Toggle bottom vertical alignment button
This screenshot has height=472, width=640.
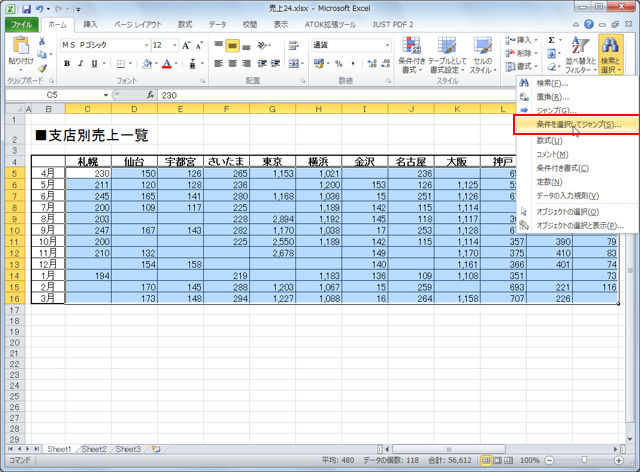click(x=246, y=45)
